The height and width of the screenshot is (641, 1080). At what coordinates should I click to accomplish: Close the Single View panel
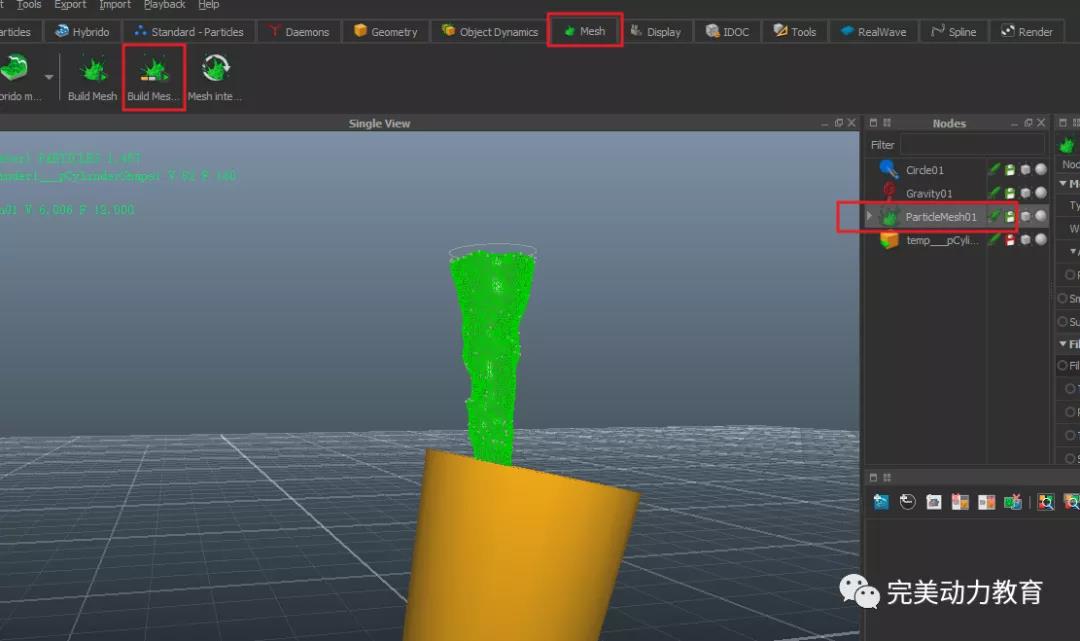coord(852,123)
